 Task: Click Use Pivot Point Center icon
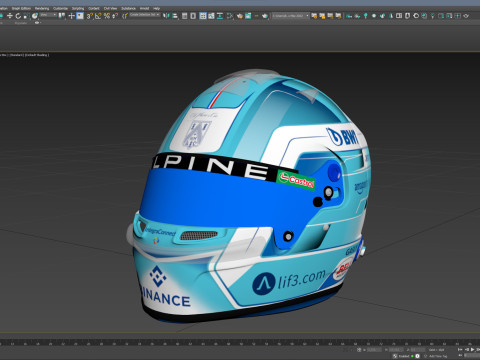tap(62, 16)
